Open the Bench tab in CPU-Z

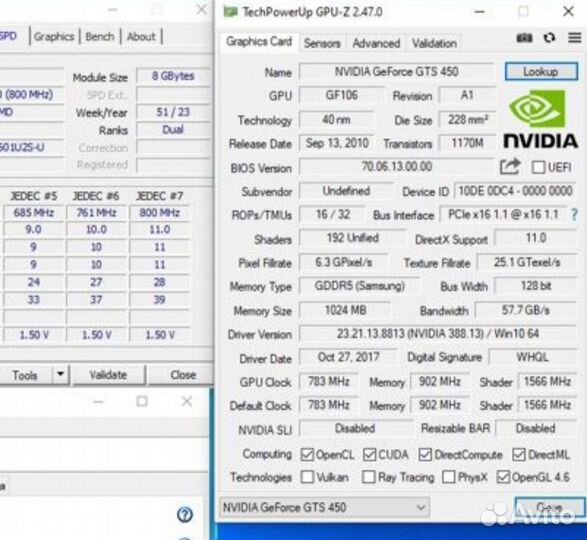point(100,36)
